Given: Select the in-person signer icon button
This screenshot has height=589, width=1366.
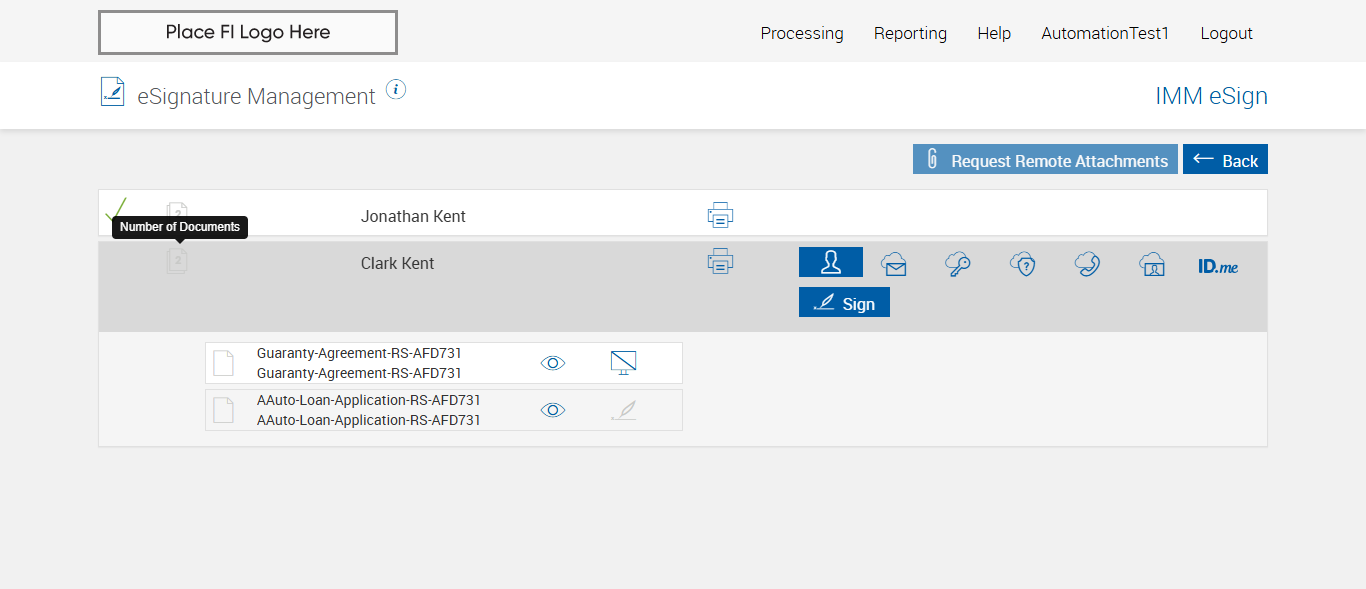Looking at the screenshot, I should (x=830, y=262).
